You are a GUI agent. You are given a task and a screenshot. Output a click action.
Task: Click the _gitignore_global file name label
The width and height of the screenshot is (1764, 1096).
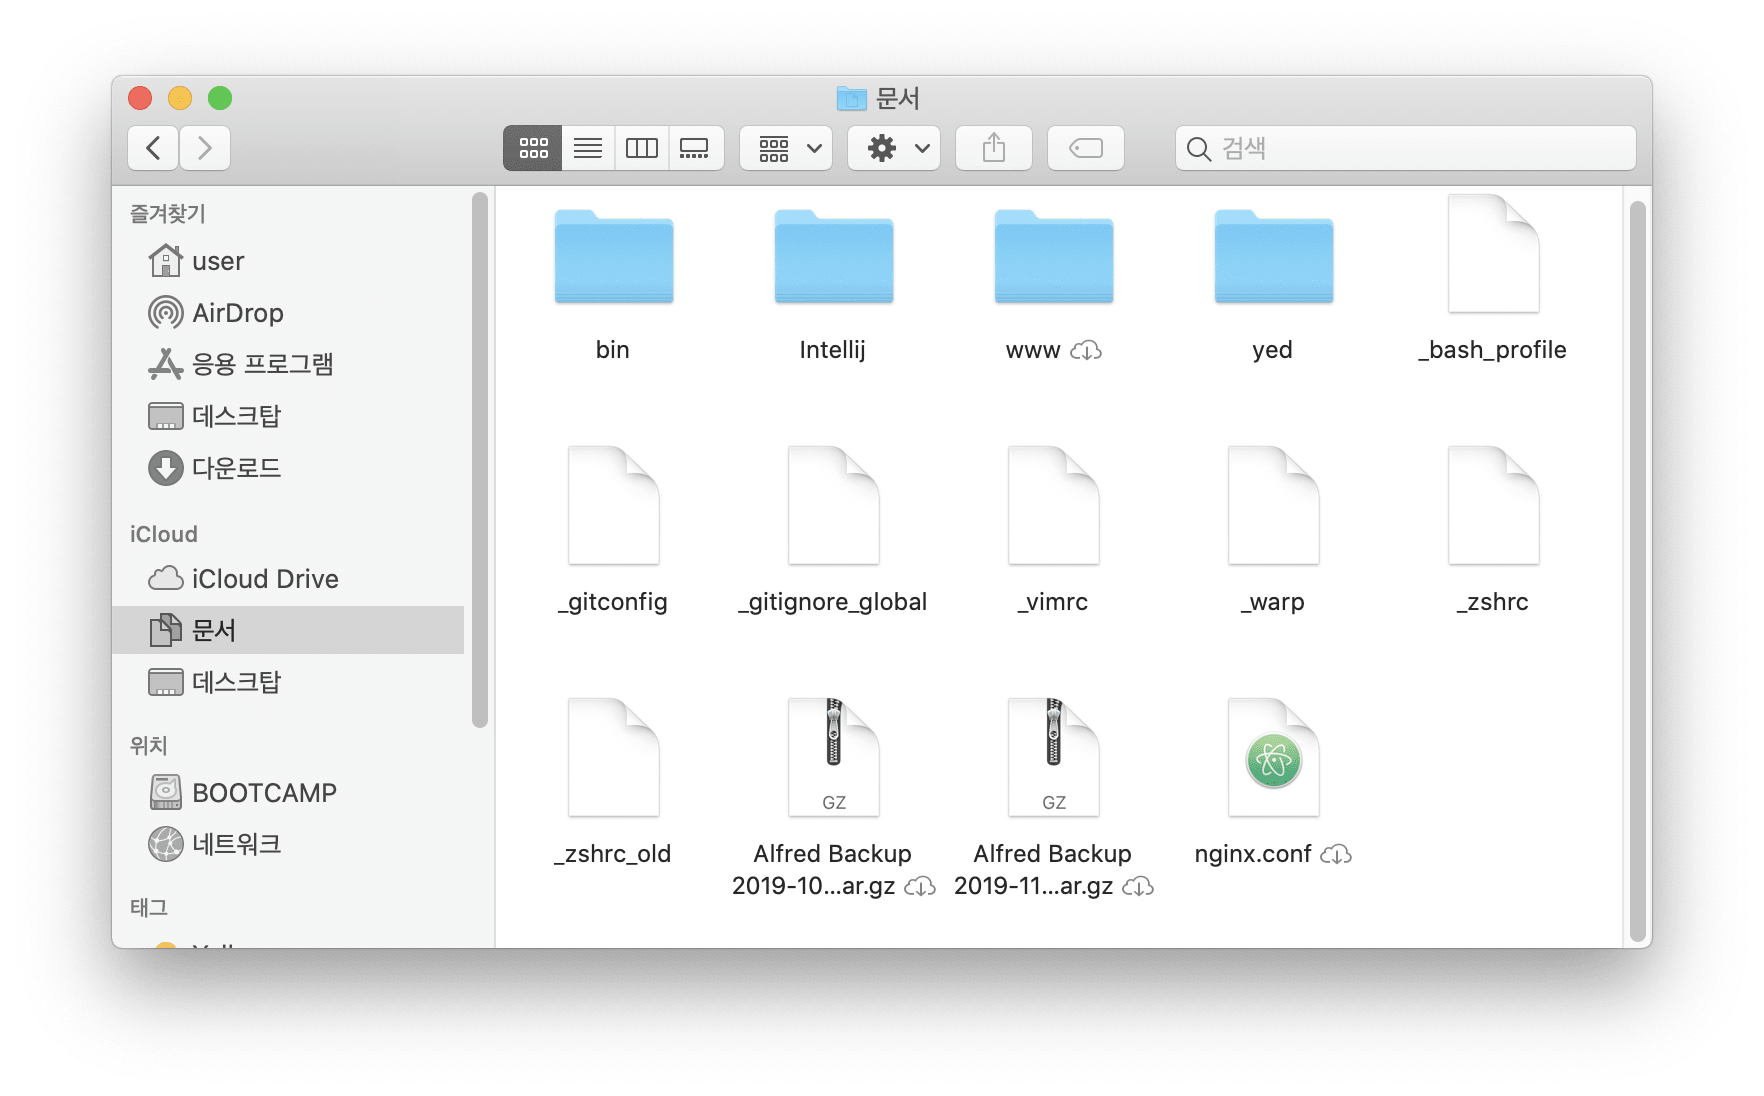(833, 602)
